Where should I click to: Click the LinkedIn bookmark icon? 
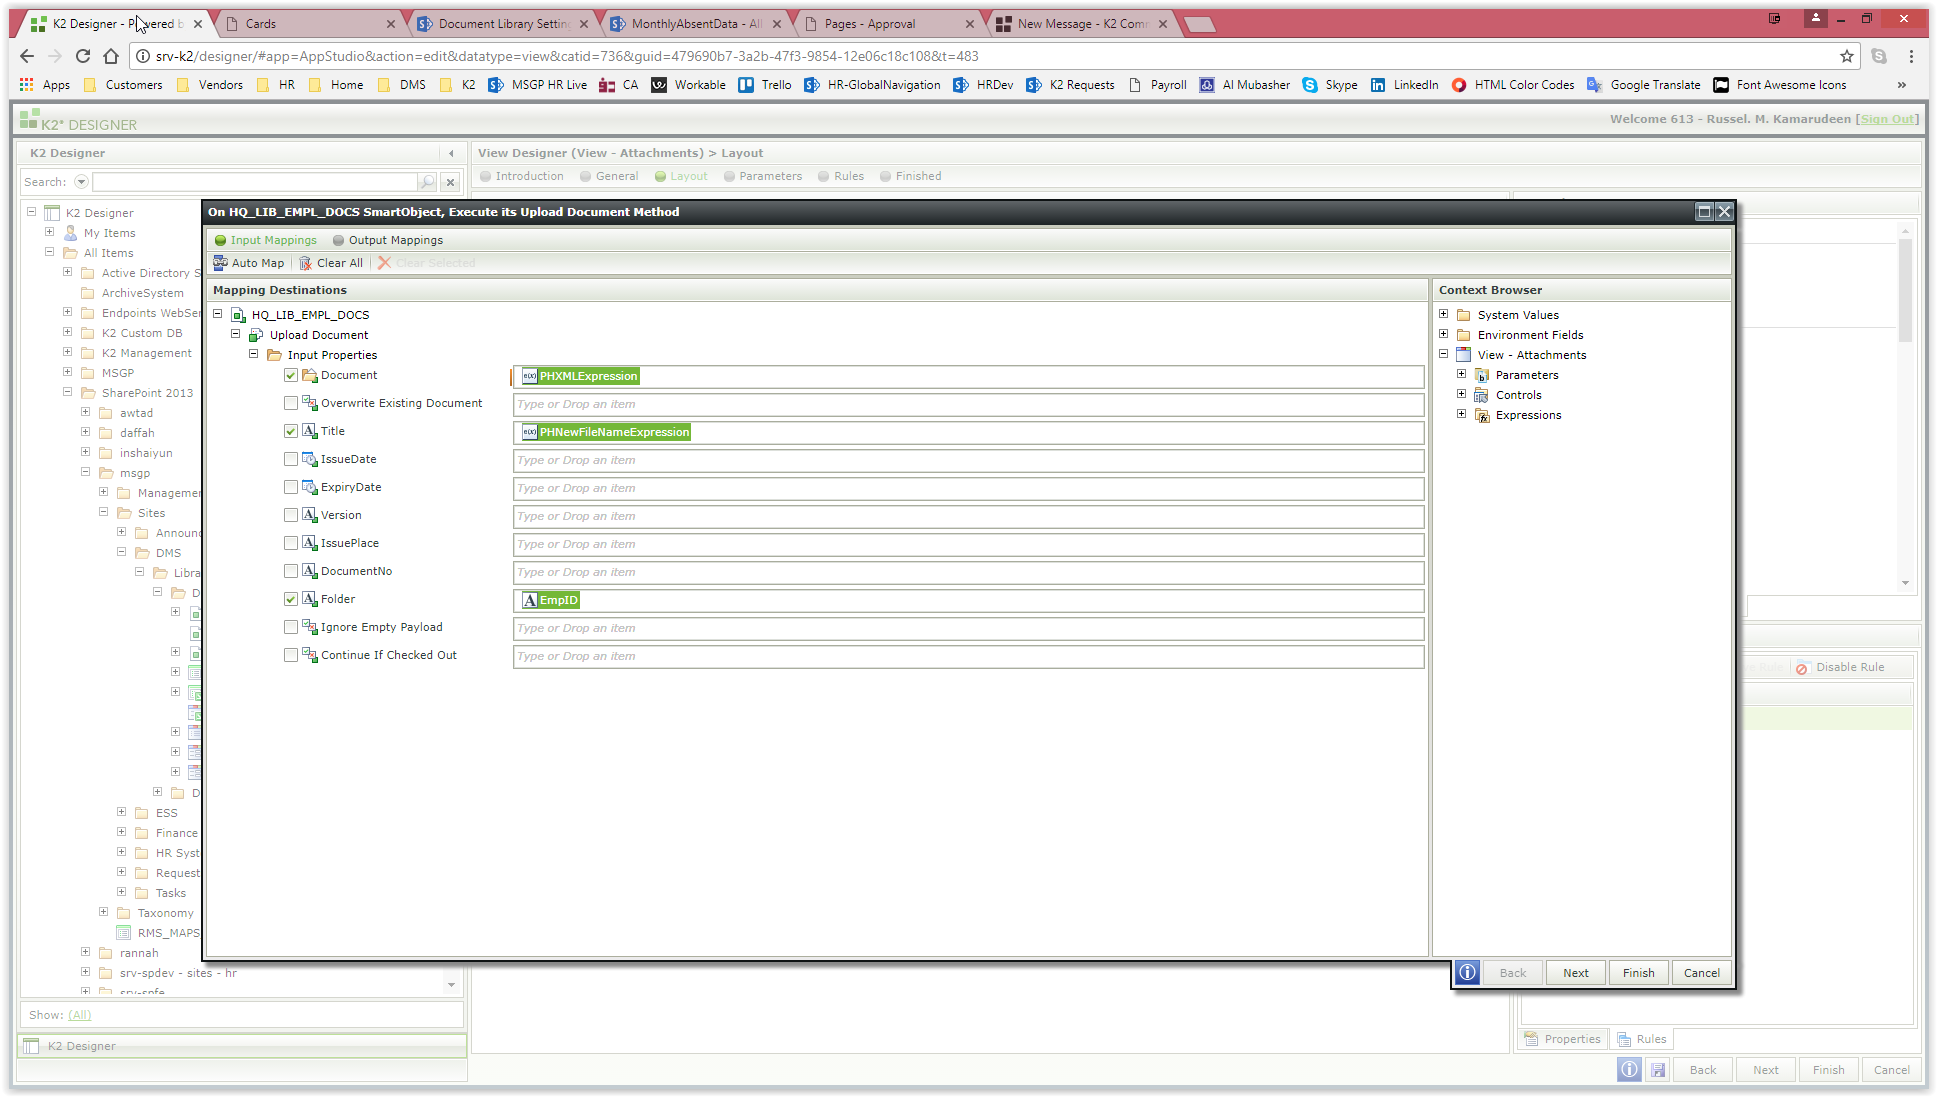point(1378,85)
